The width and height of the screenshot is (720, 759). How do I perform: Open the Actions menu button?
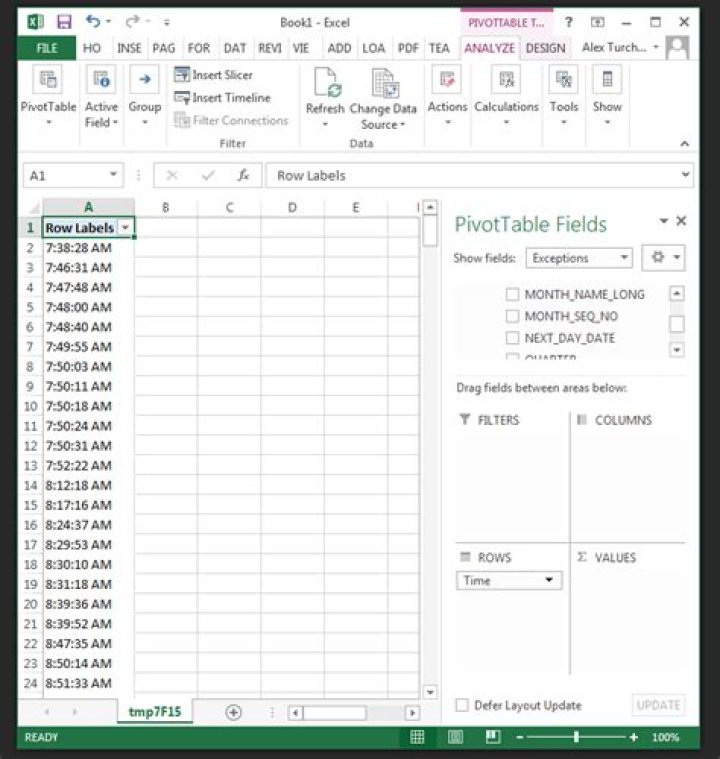(x=447, y=96)
